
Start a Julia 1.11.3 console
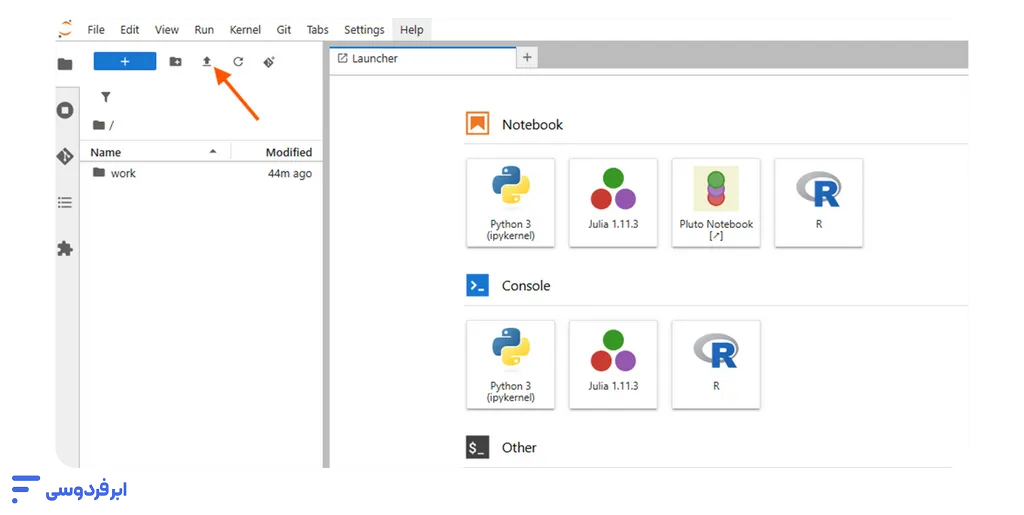coord(613,364)
